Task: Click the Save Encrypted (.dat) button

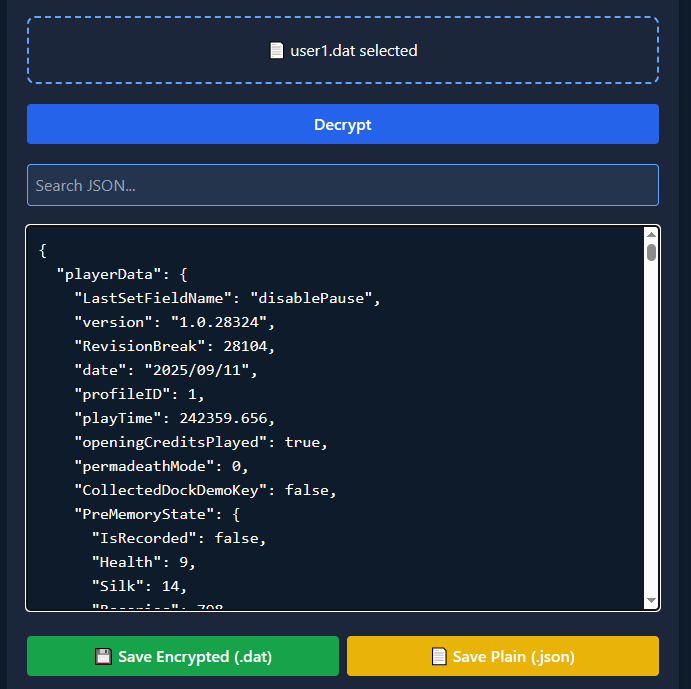Action: pyautogui.click(x=183, y=656)
